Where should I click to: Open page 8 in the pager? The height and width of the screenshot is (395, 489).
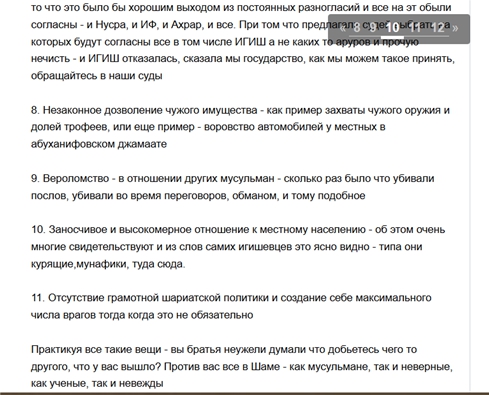356,27
